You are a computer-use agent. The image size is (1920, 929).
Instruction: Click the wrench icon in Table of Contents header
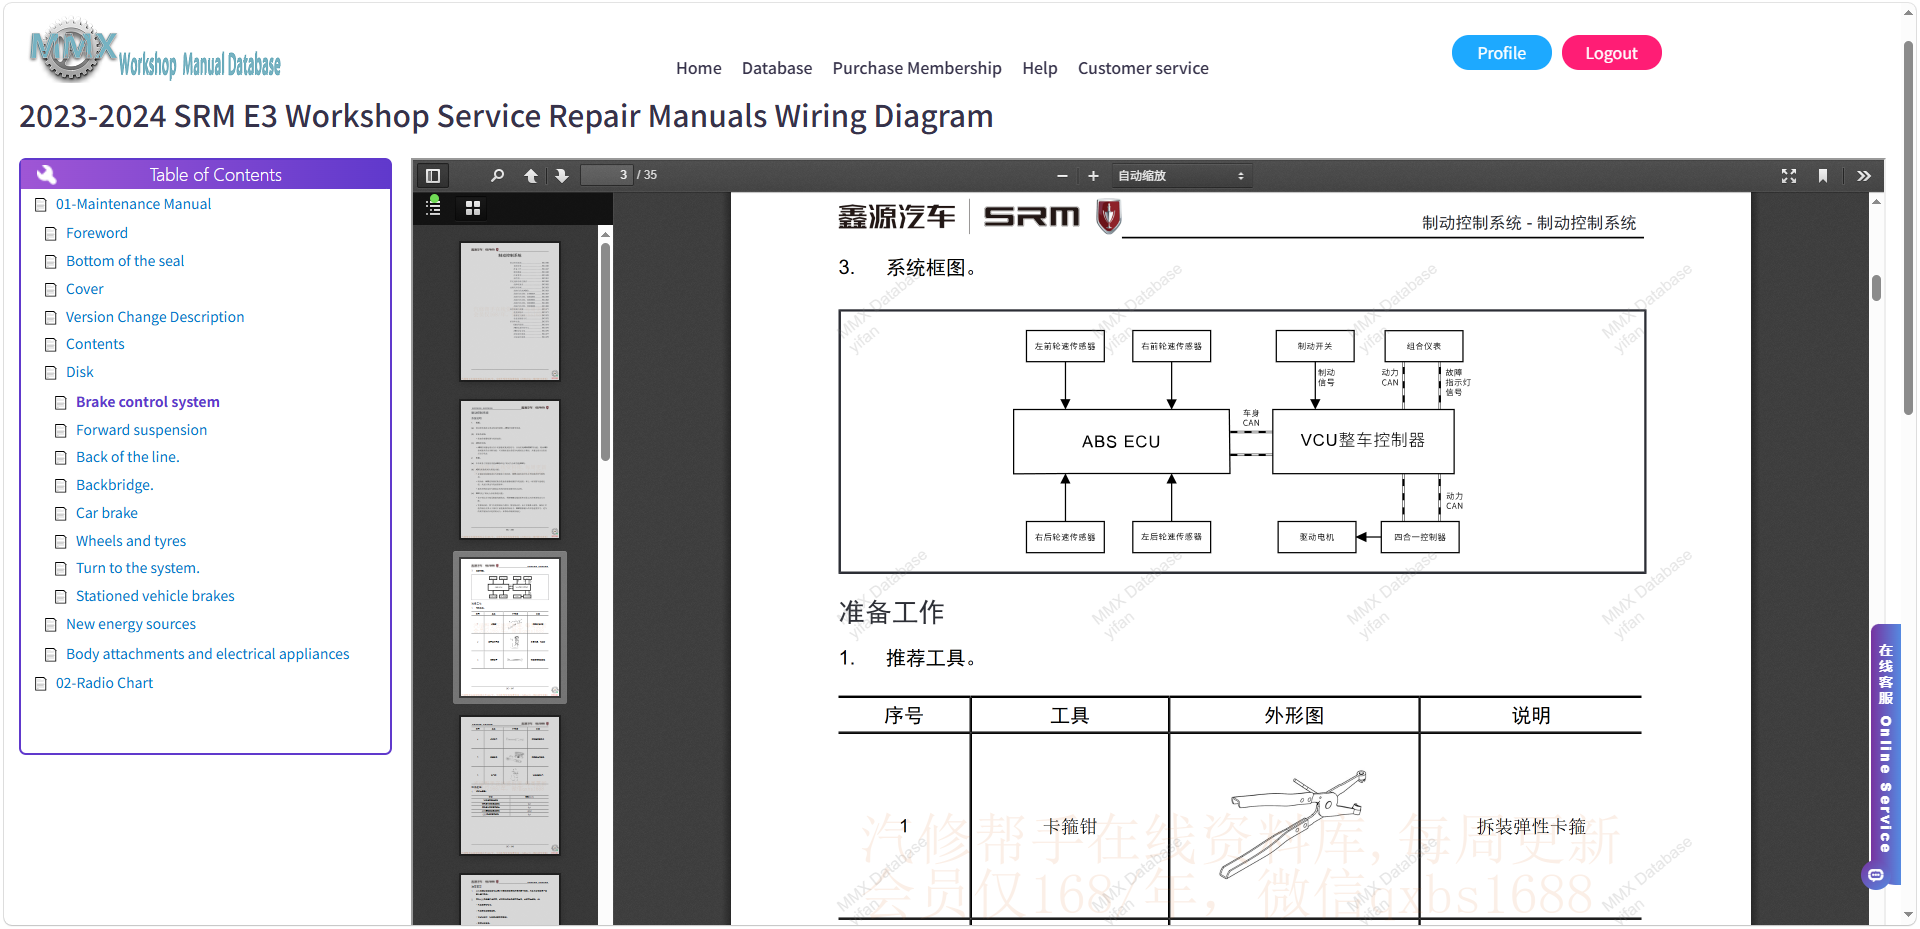(46, 174)
